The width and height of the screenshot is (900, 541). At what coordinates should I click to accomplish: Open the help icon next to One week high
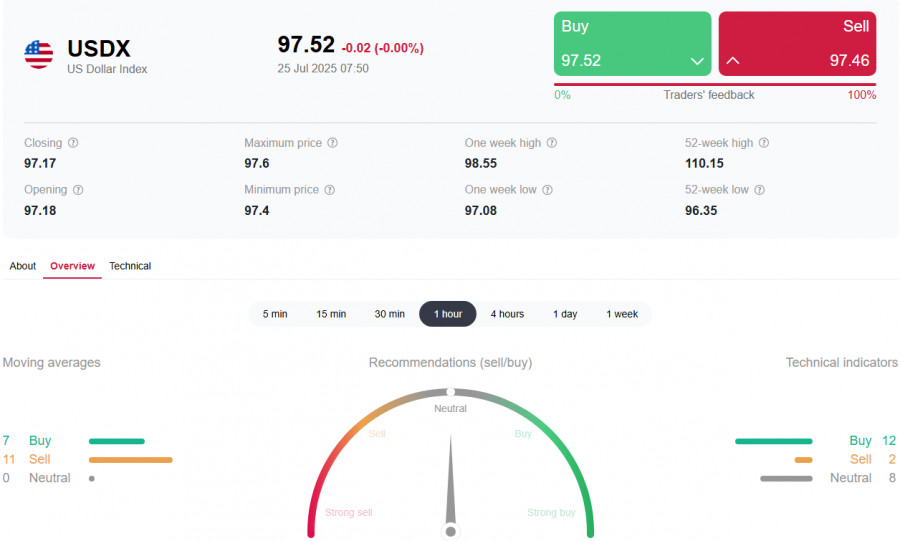click(x=552, y=143)
